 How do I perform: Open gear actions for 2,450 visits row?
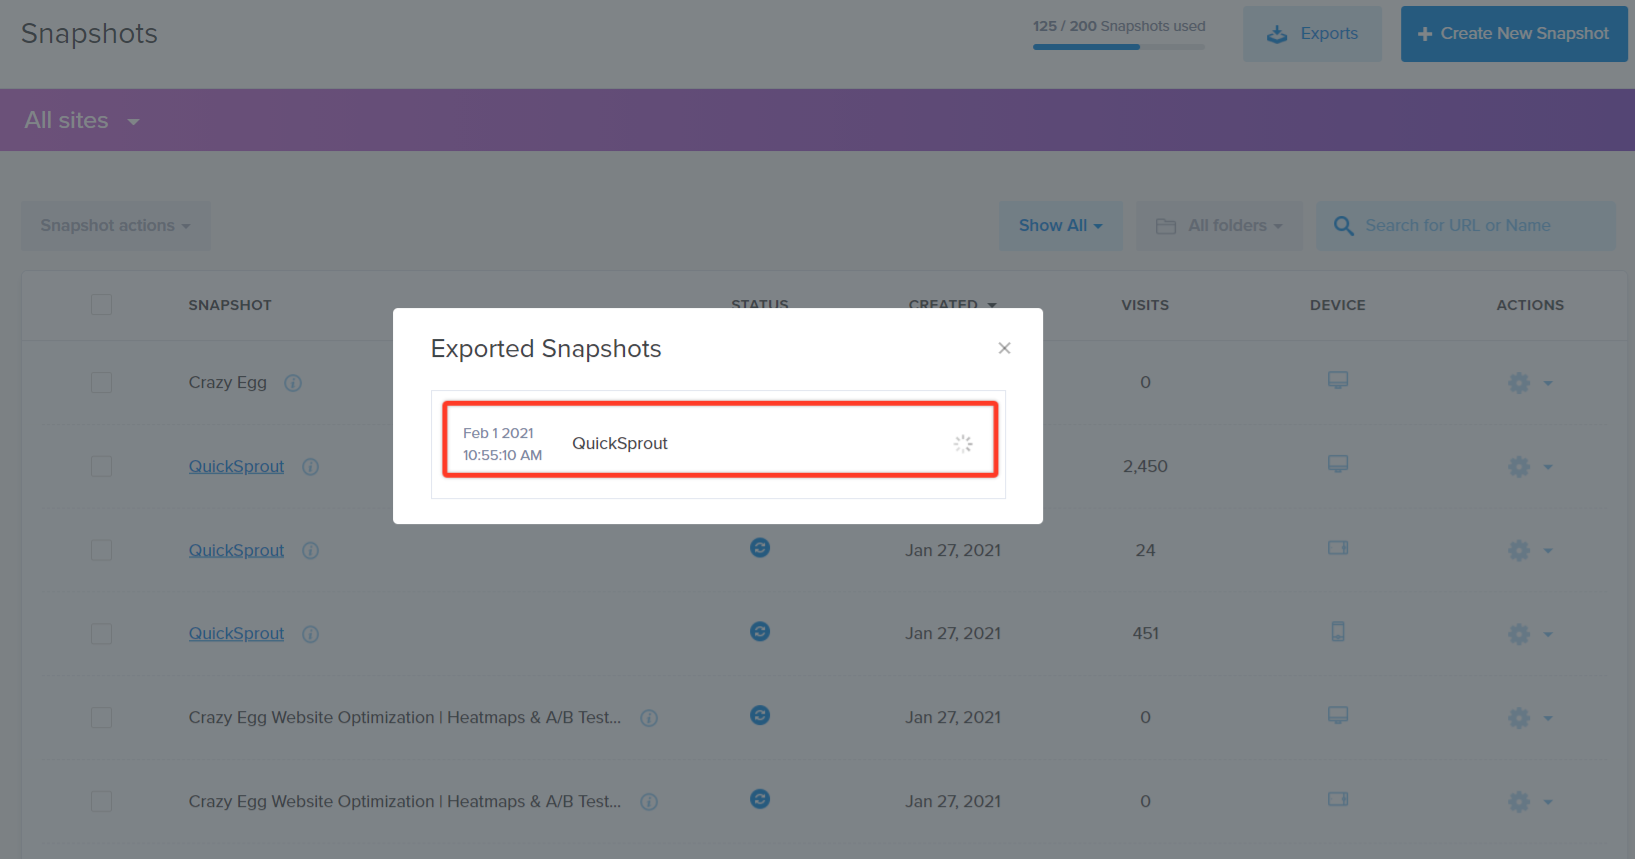coord(1519,467)
